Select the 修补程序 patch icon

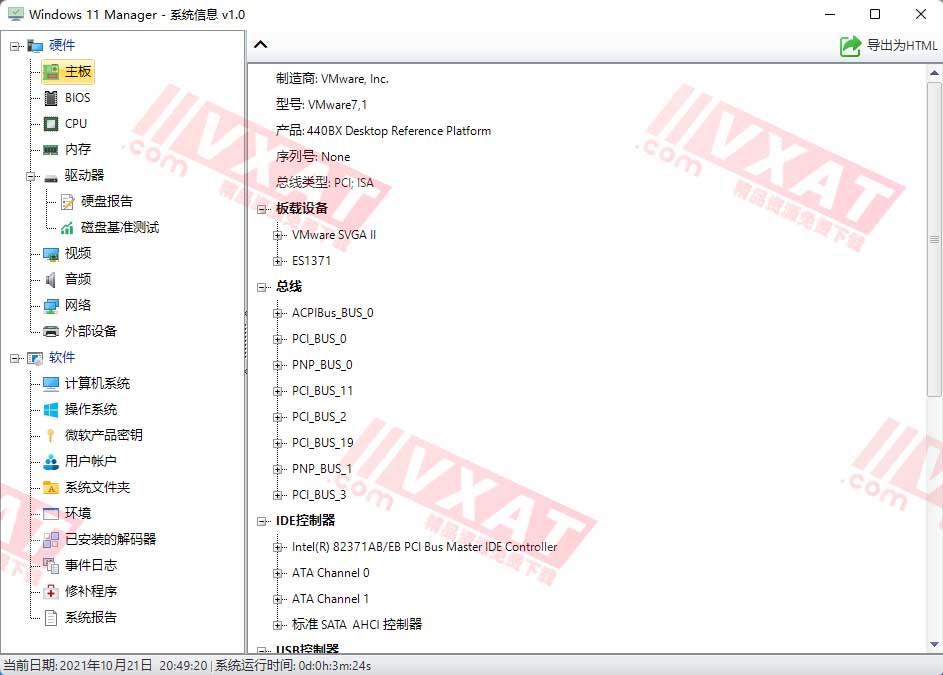pyautogui.click(x=51, y=591)
